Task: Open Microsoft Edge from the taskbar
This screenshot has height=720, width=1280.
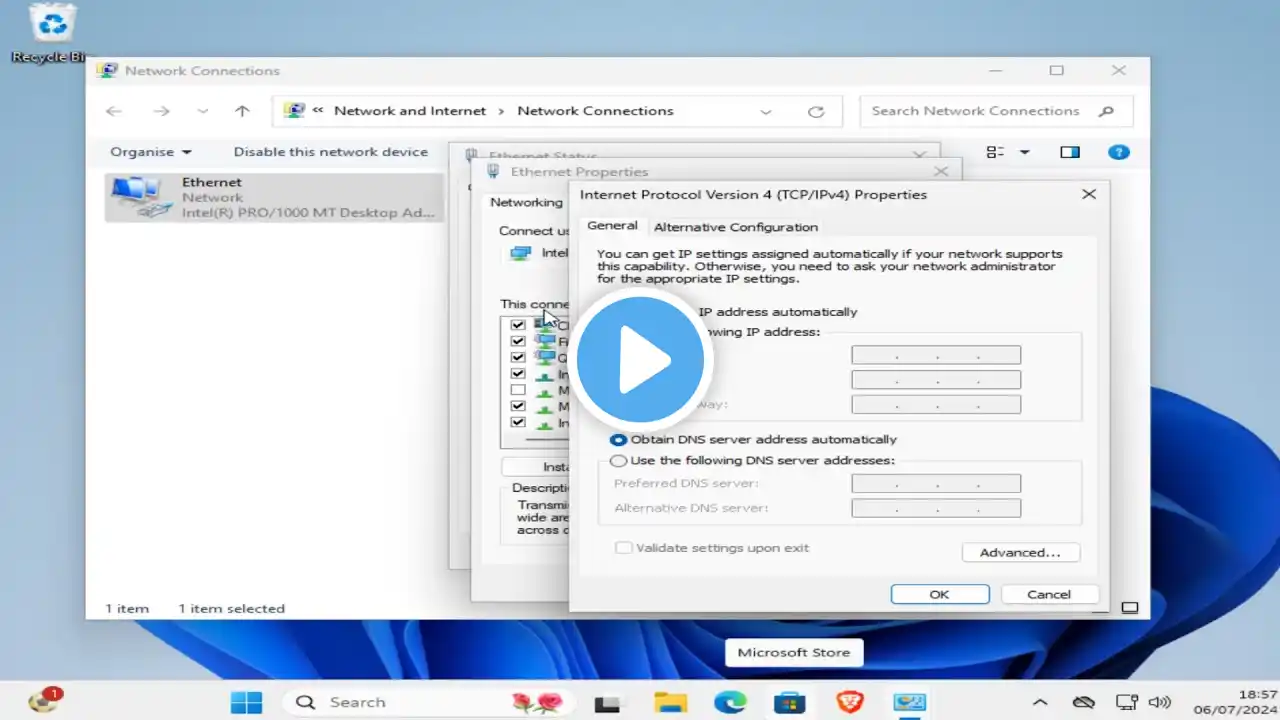Action: (x=730, y=702)
